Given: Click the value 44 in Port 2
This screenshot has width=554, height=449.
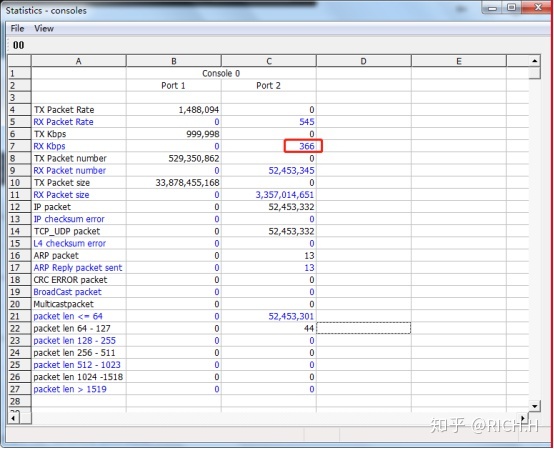Looking at the screenshot, I should [x=309, y=329].
